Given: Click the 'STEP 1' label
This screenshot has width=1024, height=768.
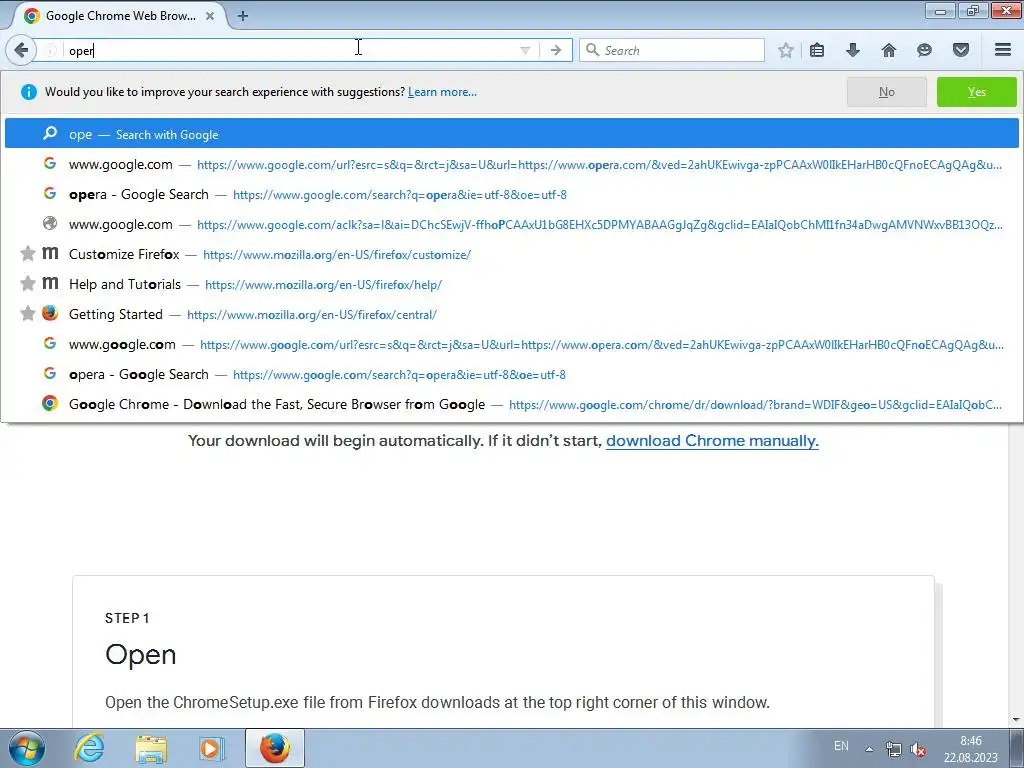Looking at the screenshot, I should (127, 618).
